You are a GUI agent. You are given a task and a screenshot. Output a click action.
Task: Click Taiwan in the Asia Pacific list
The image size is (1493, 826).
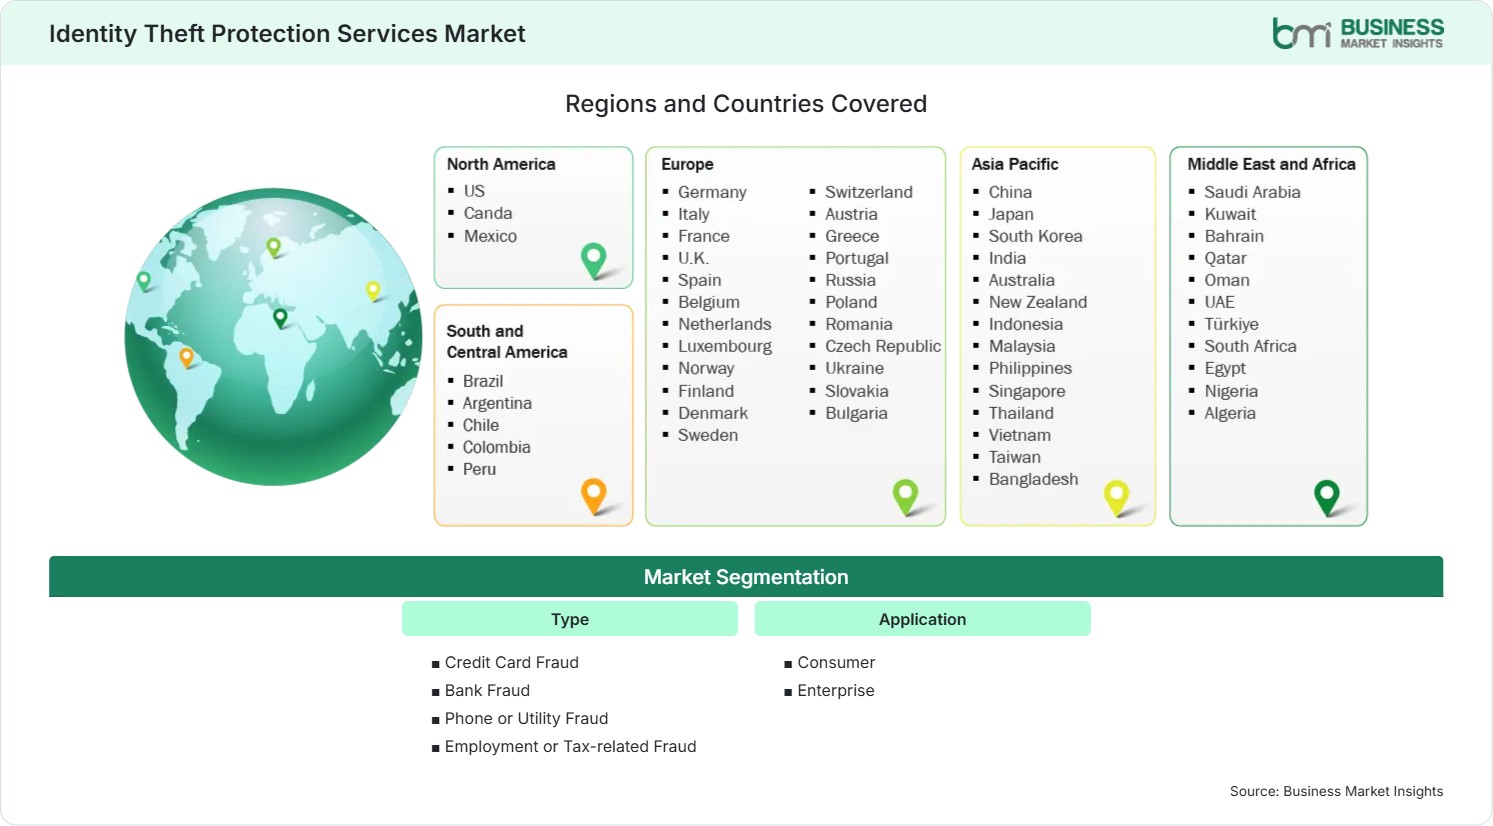[1015, 457]
